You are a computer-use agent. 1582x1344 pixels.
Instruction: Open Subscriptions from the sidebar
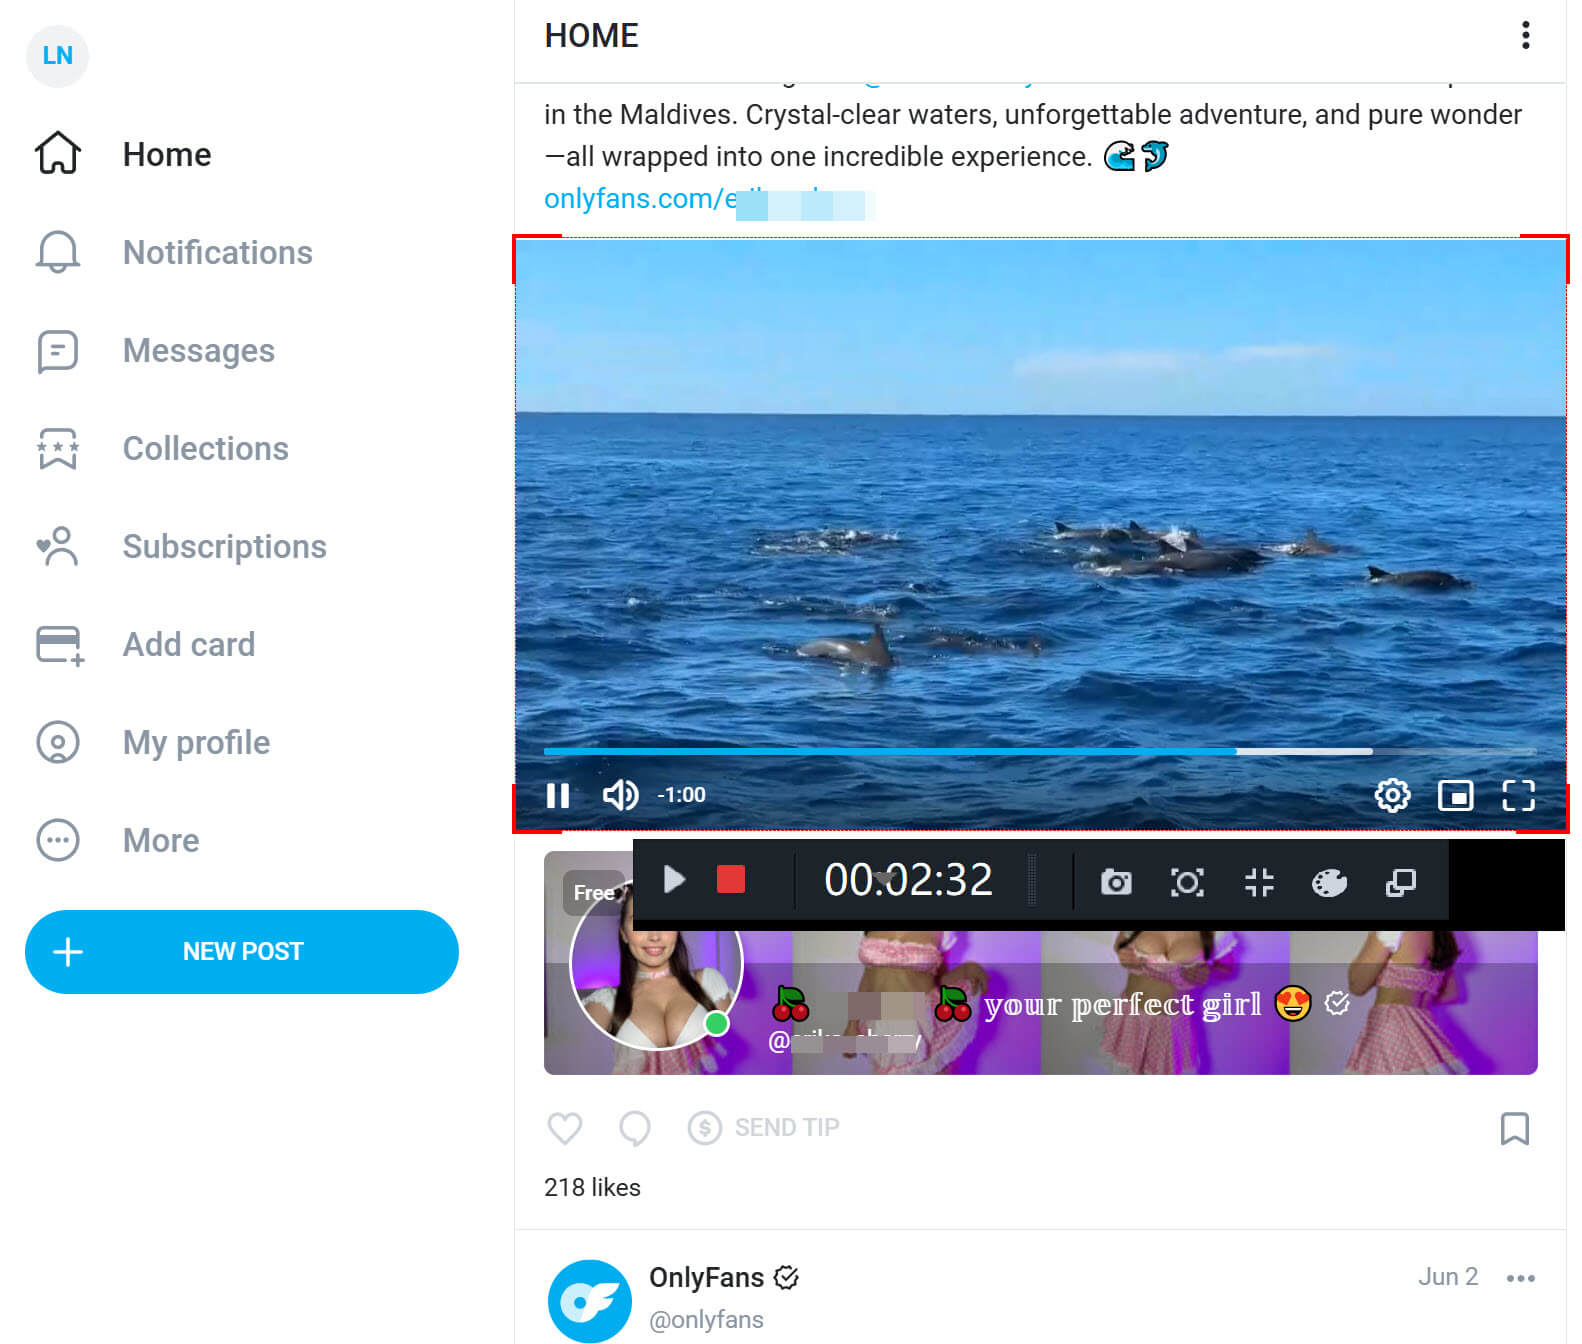point(224,546)
